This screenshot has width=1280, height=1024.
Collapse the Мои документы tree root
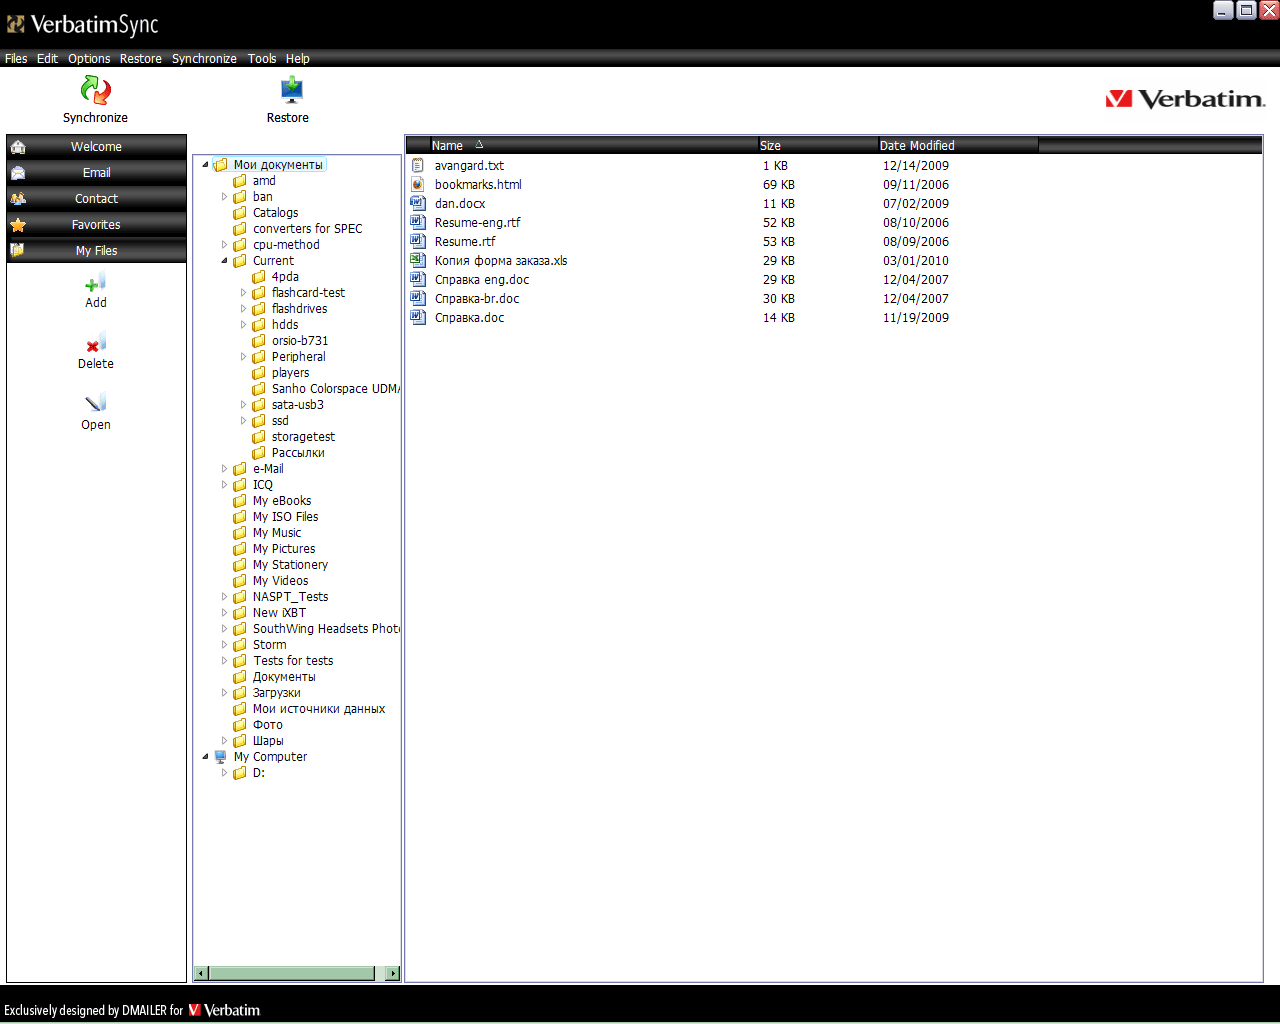pyautogui.click(x=205, y=165)
